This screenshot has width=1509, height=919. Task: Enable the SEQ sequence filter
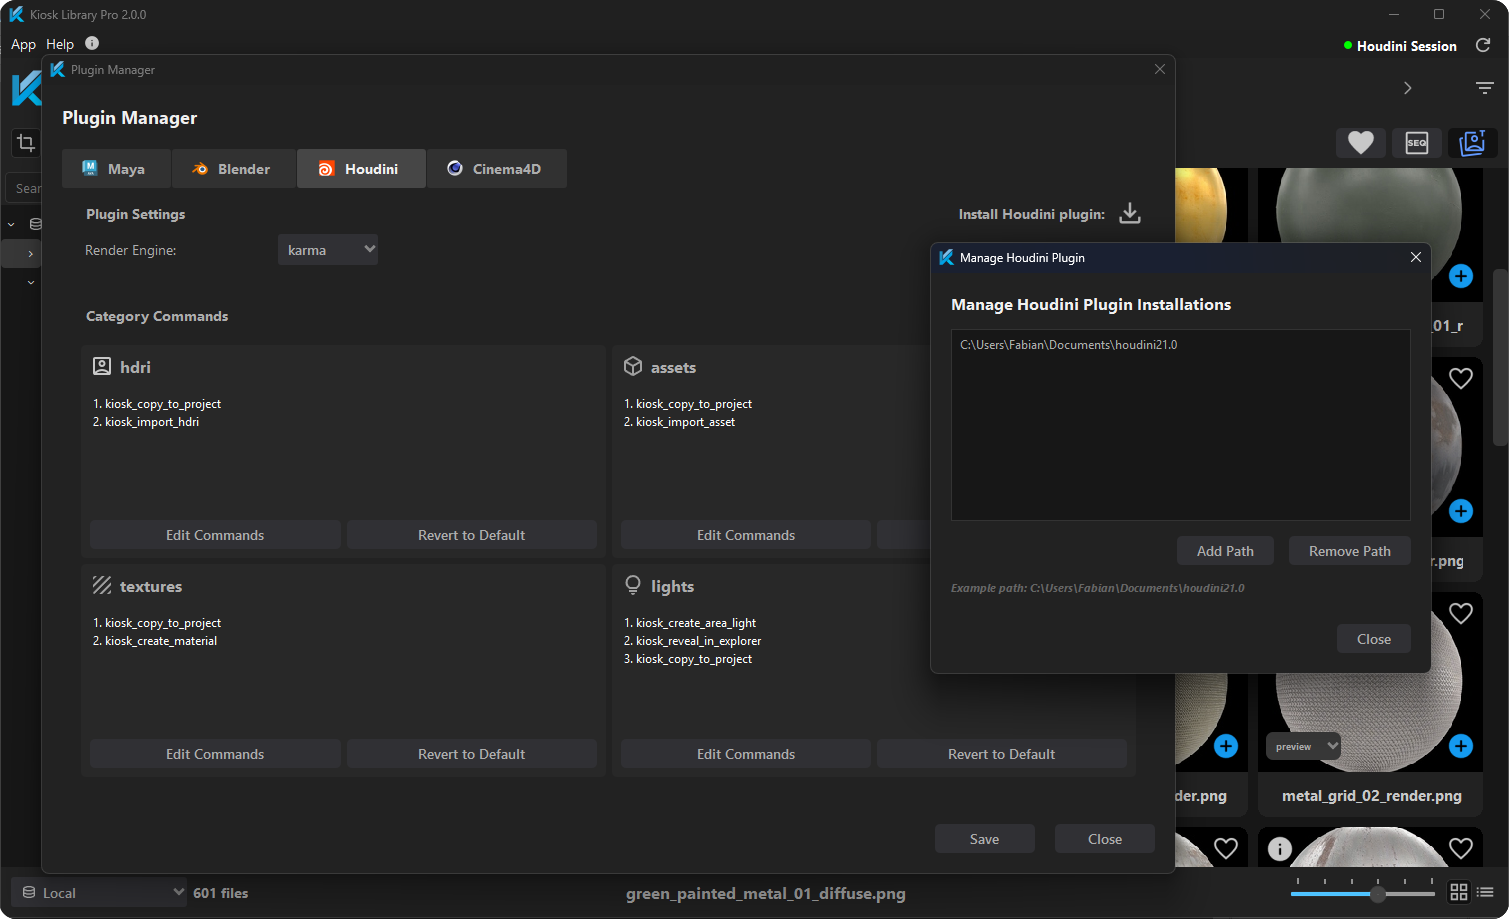(x=1416, y=143)
